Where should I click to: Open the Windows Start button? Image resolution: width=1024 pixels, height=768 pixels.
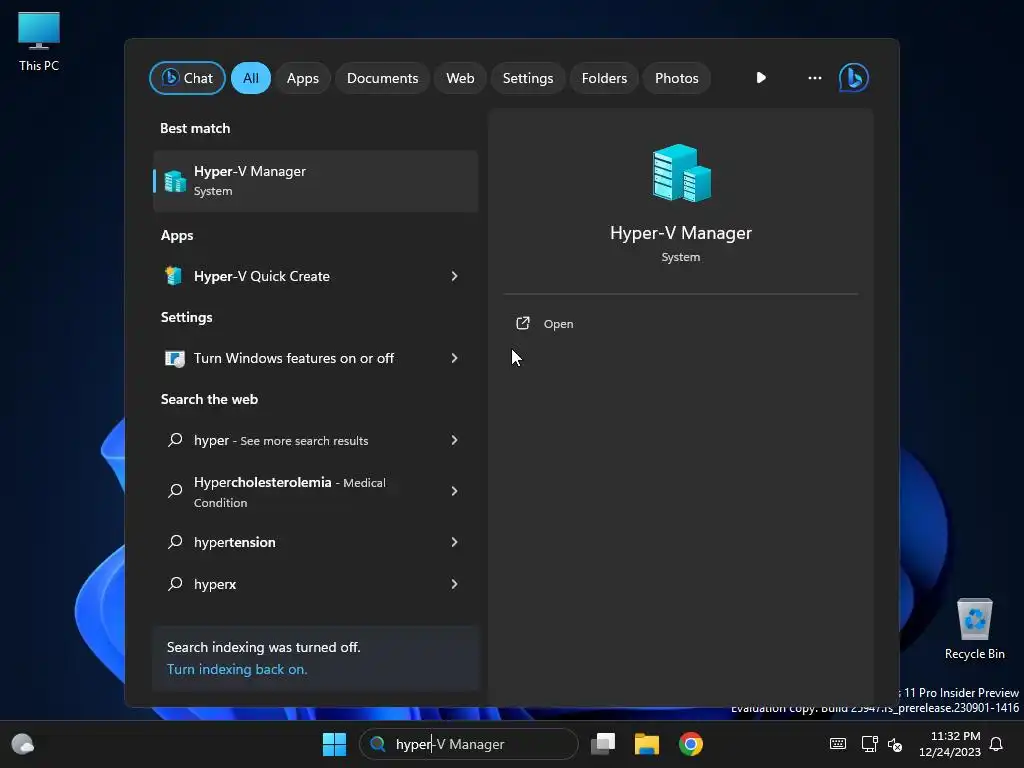pyautogui.click(x=334, y=744)
